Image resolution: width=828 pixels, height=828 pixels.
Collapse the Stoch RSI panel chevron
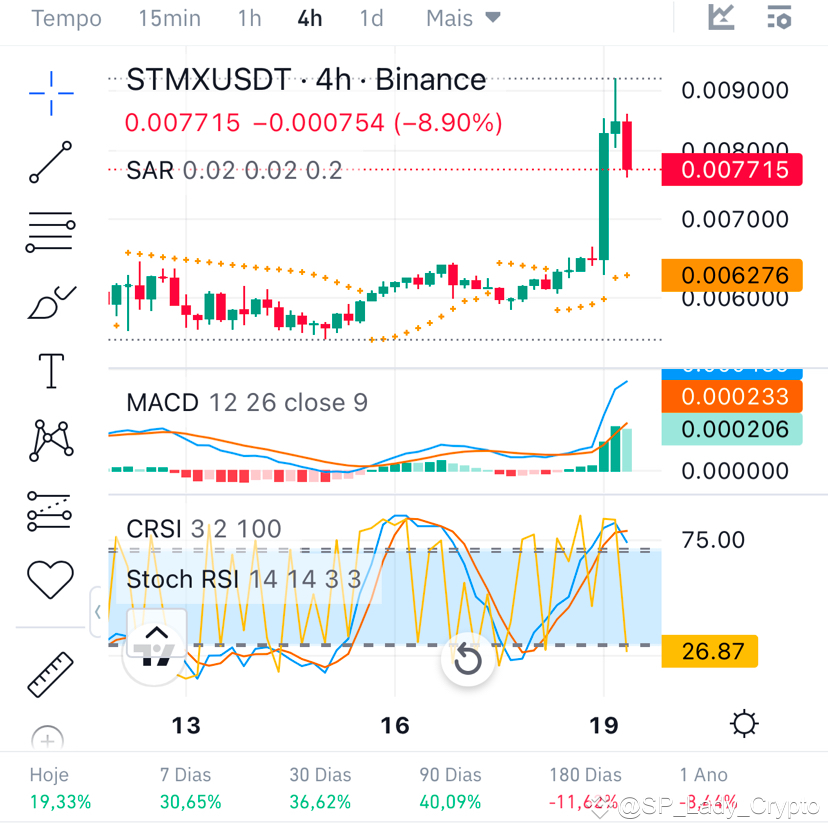click(x=97, y=612)
